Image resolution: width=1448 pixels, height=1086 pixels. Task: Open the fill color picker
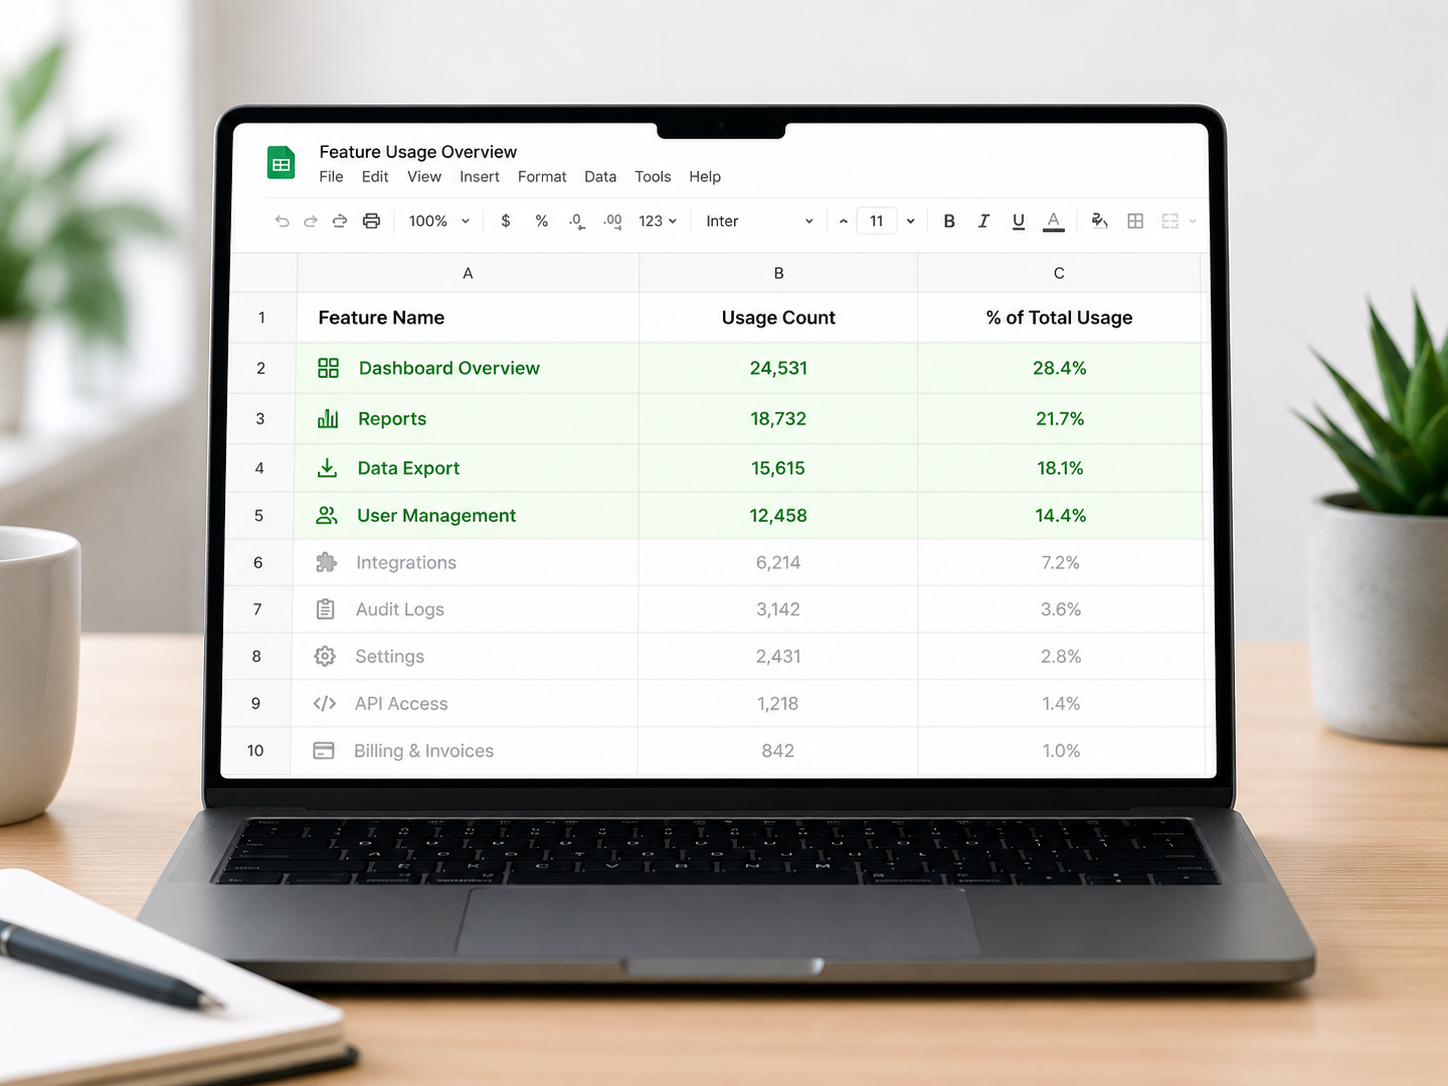[1099, 221]
